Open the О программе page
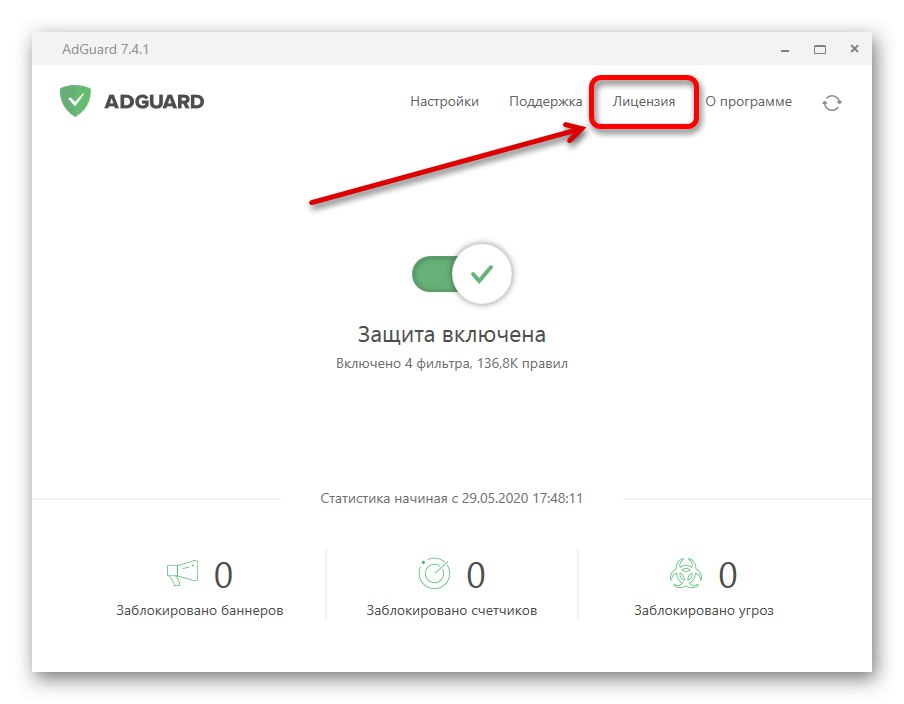The width and height of the screenshot is (904, 704). (x=749, y=101)
